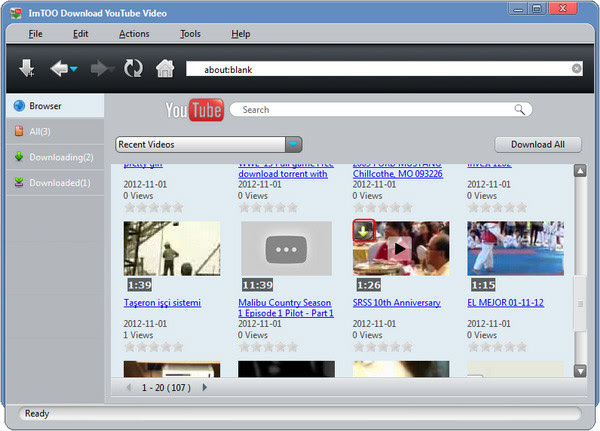Open the EL MEJOR 01-11-12 thumbnail
Image resolution: width=600 pixels, height=431 pixels.
[x=515, y=248]
